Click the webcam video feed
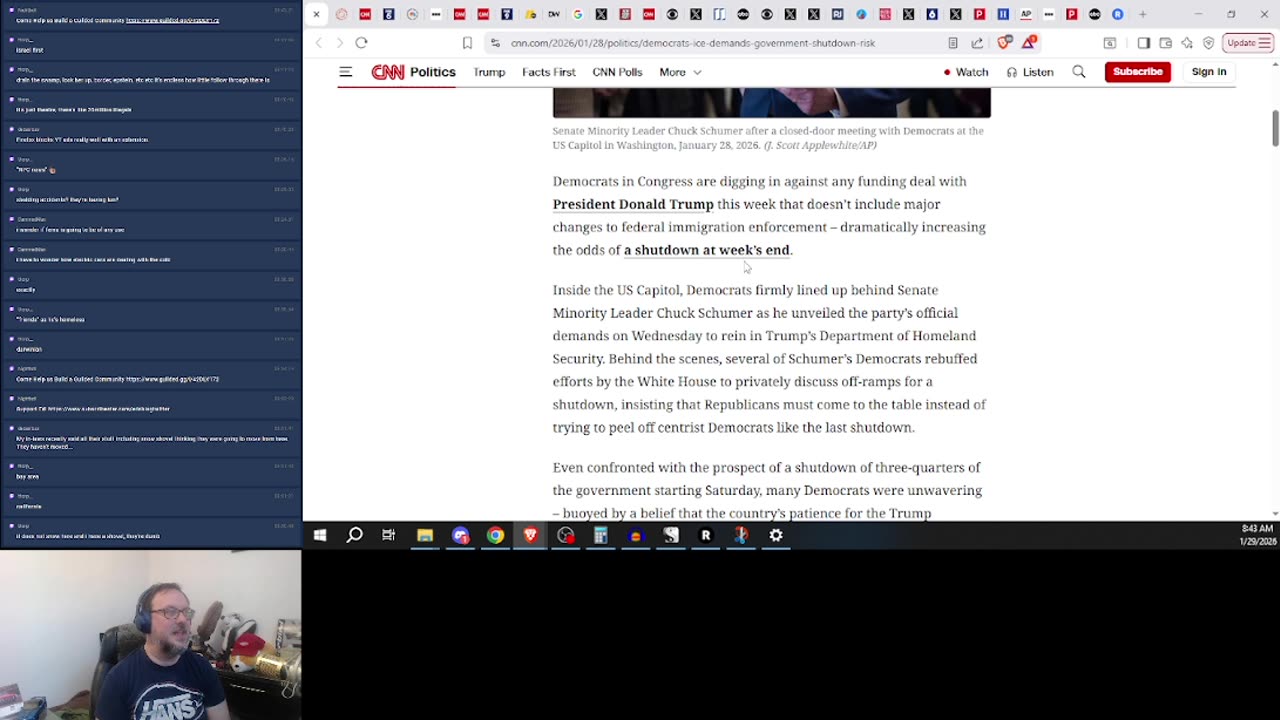Image resolution: width=1280 pixels, height=720 pixels. point(150,635)
